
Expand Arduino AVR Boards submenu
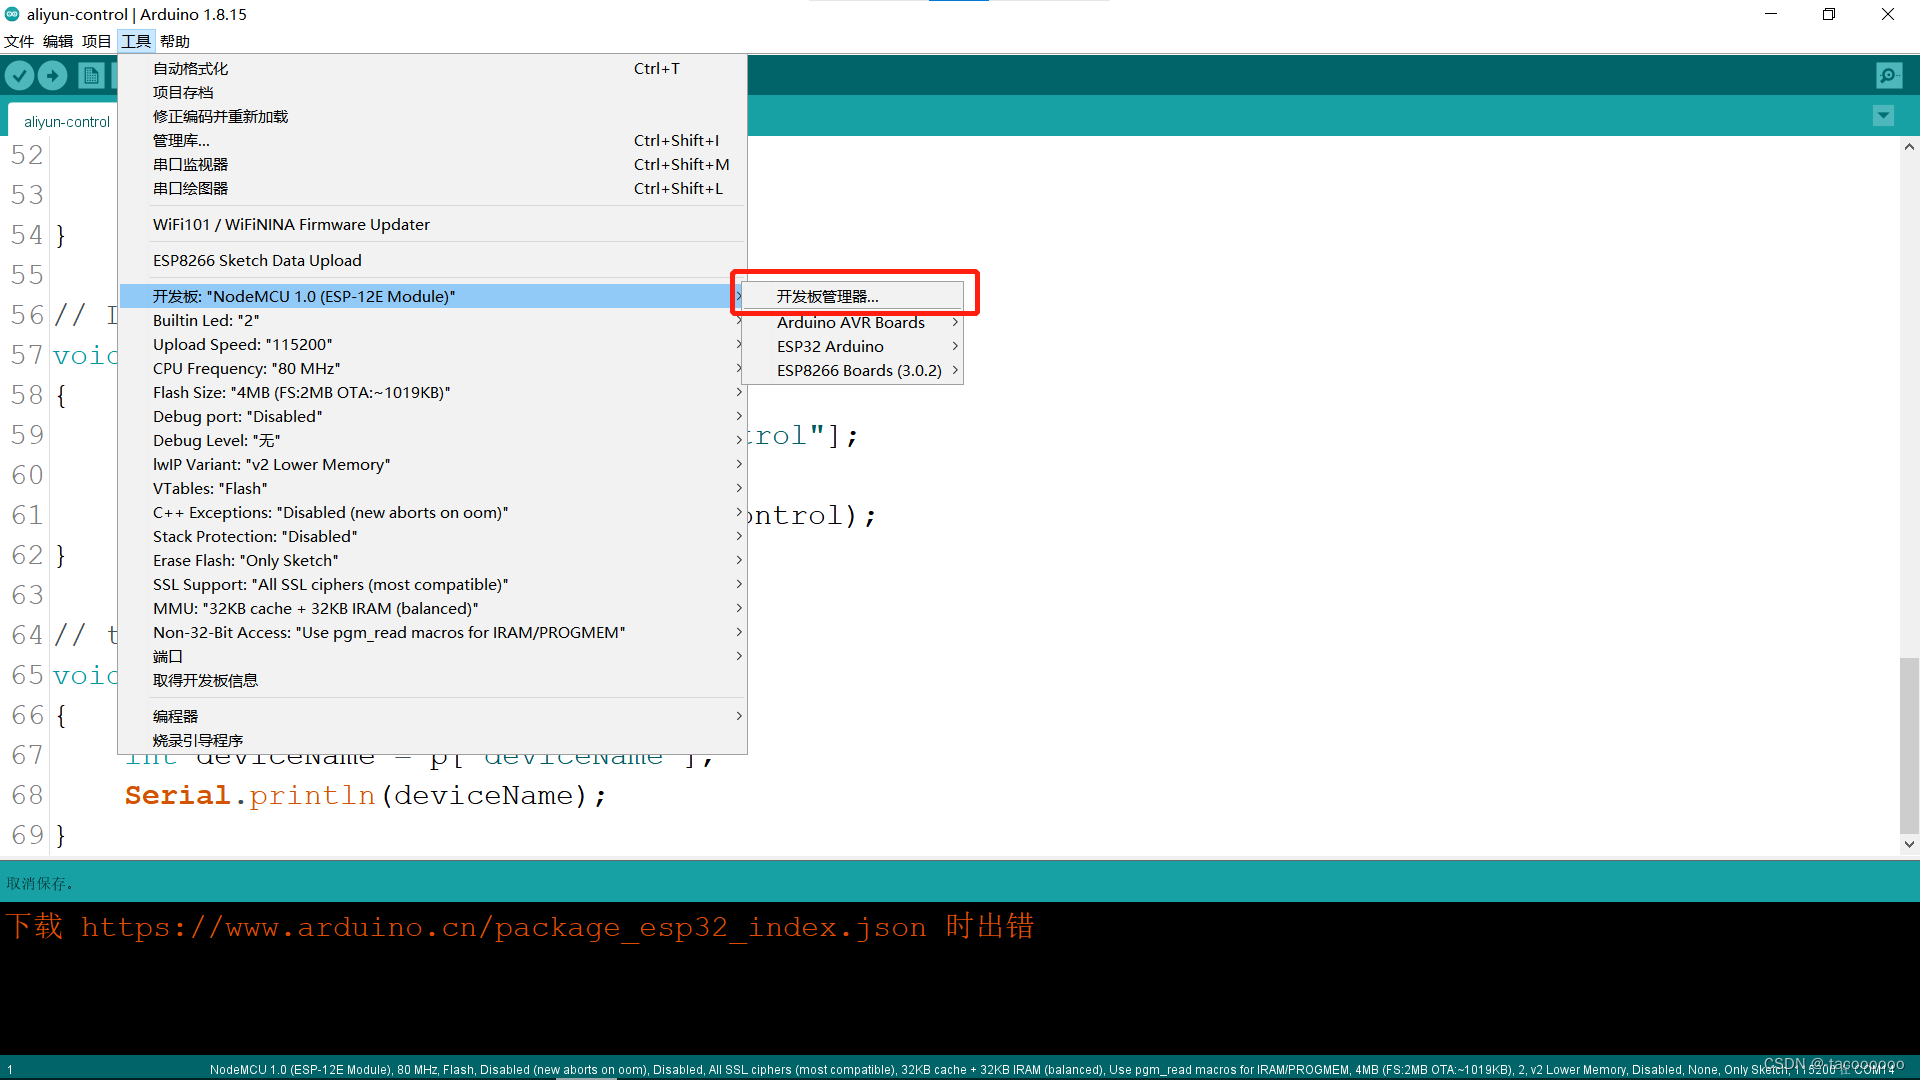pos(850,322)
